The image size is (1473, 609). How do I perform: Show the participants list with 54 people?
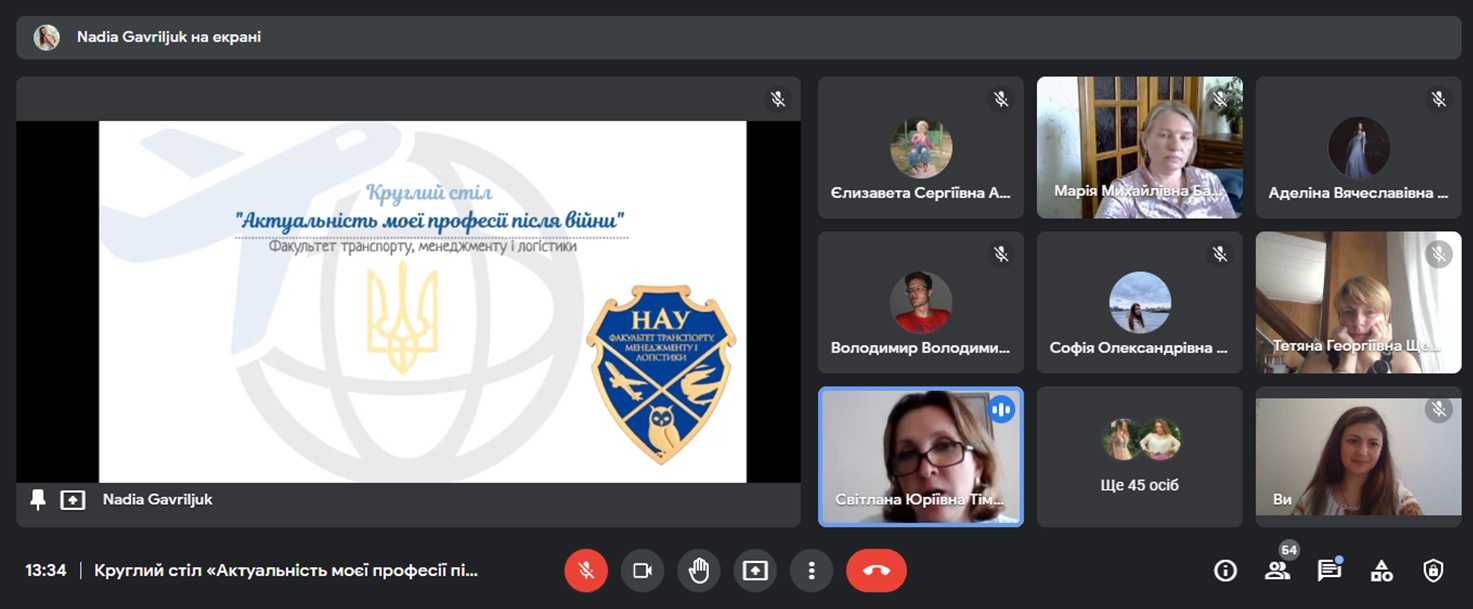(x=1277, y=571)
